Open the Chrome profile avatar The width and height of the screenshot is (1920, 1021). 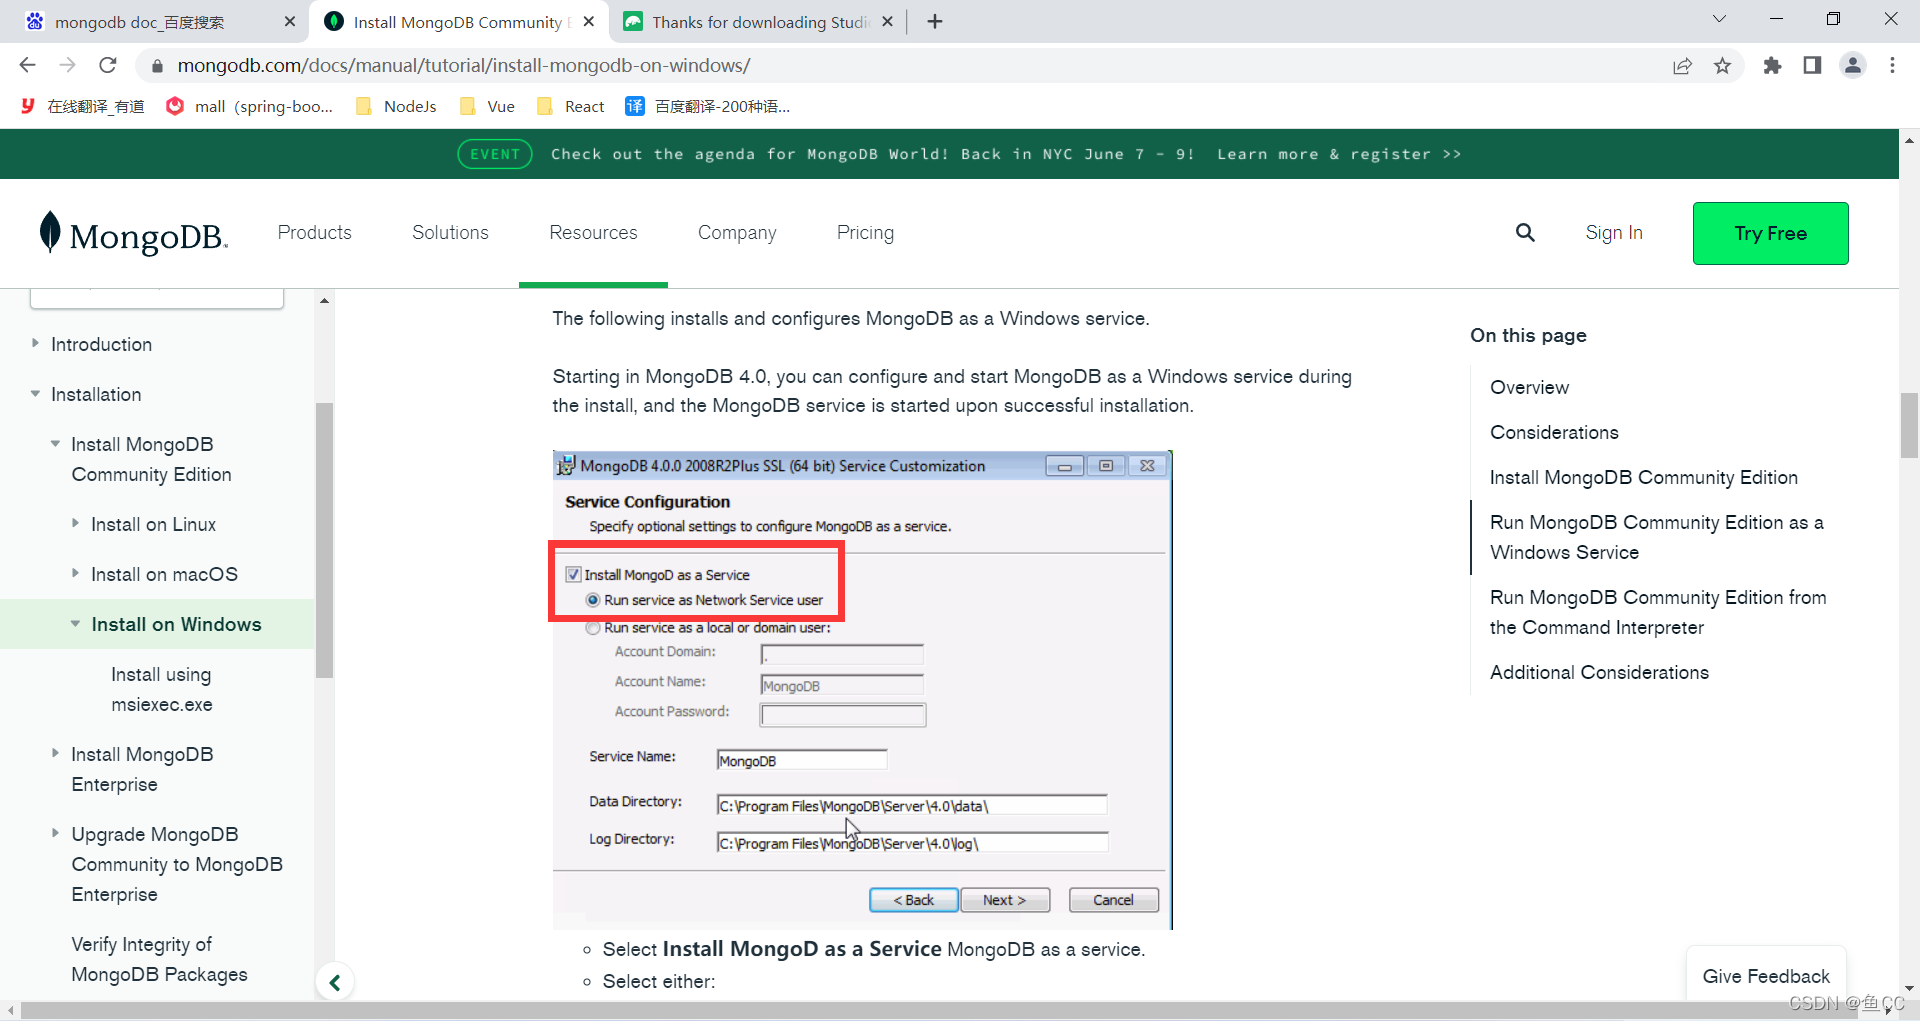1853,66
